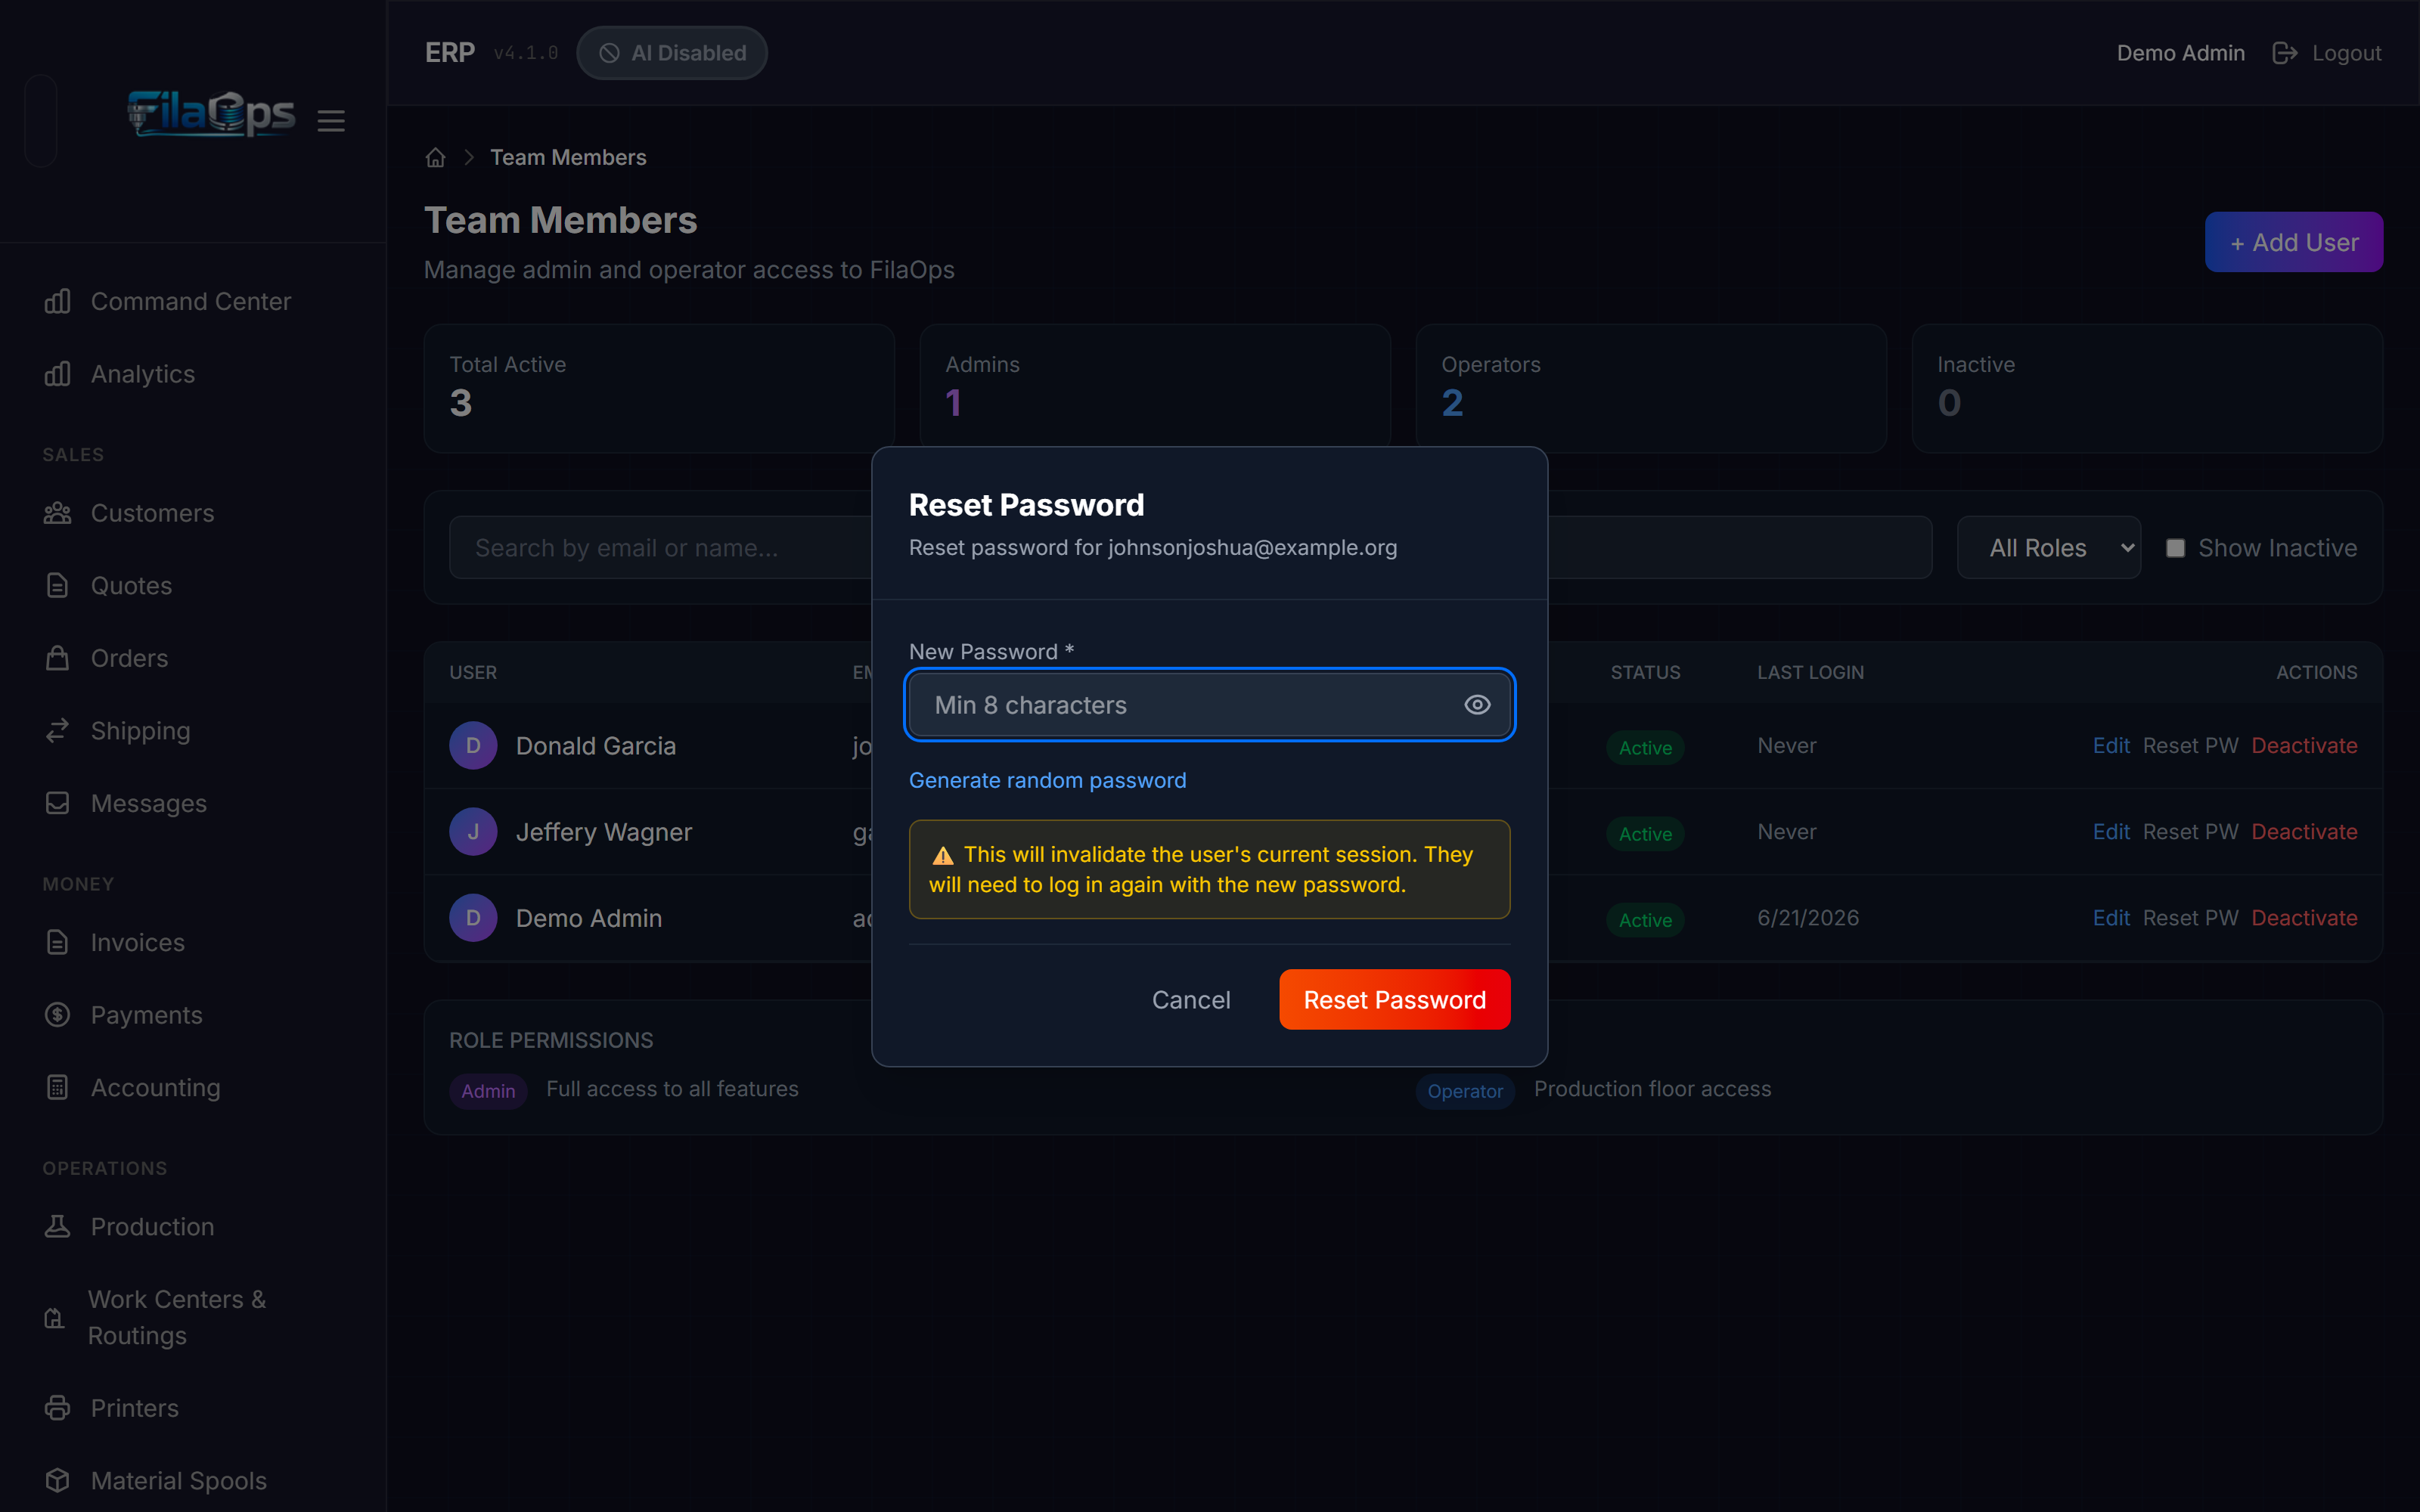The image size is (2420, 1512).
Task: Open Command Center from sidebar
Action: [191, 301]
